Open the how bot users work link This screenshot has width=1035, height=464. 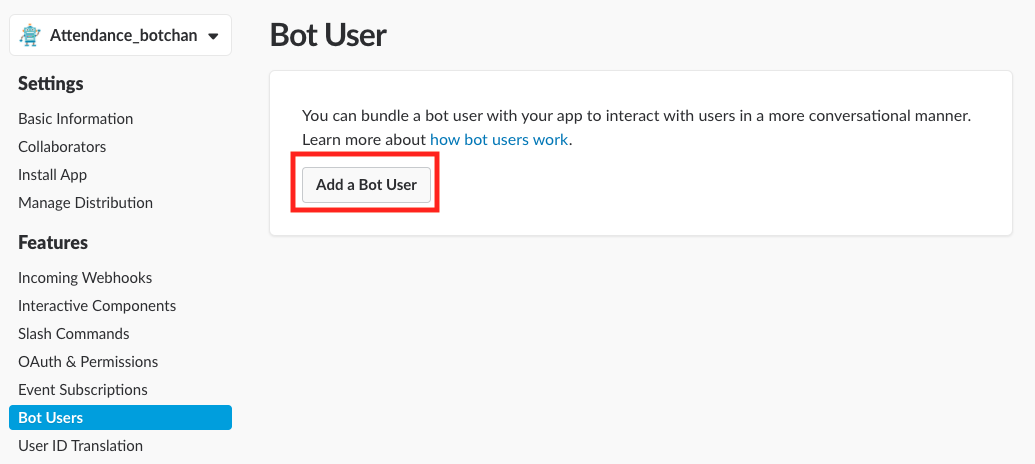click(x=499, y=140)
